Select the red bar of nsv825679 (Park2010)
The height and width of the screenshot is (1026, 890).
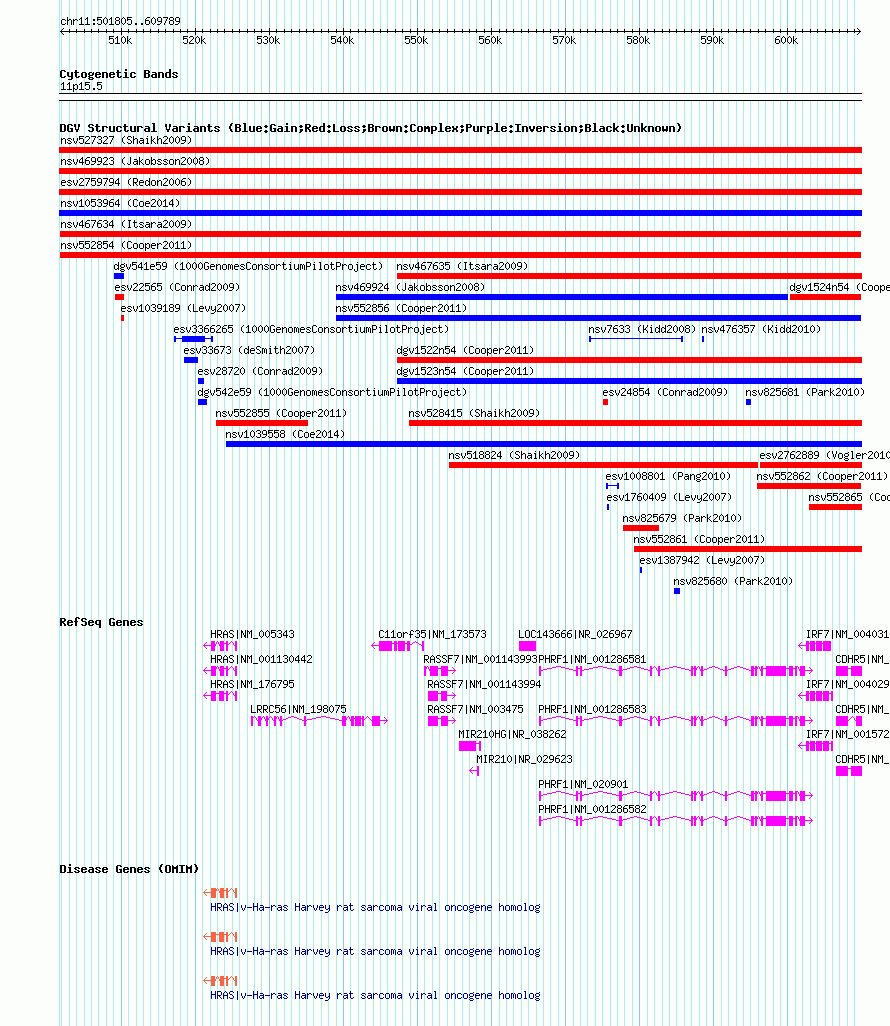[641, 527]
